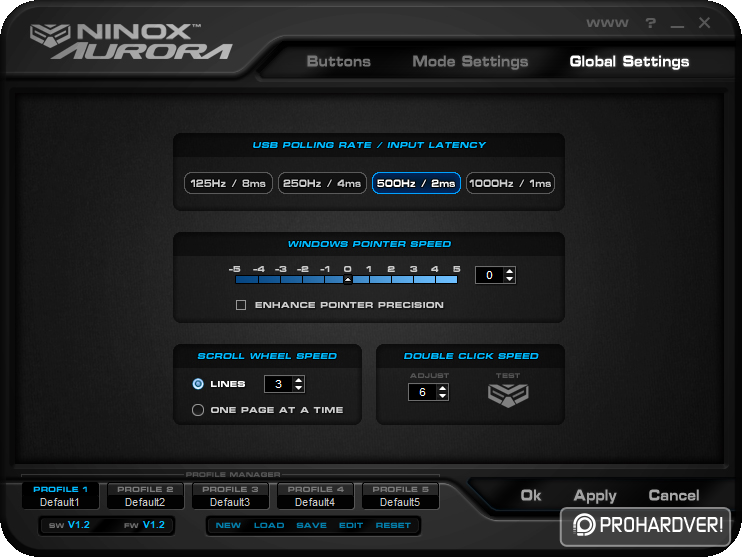Select the Lines scroll option
The height and width of the screenshot is (557, 742).
(x=198, y=384)
